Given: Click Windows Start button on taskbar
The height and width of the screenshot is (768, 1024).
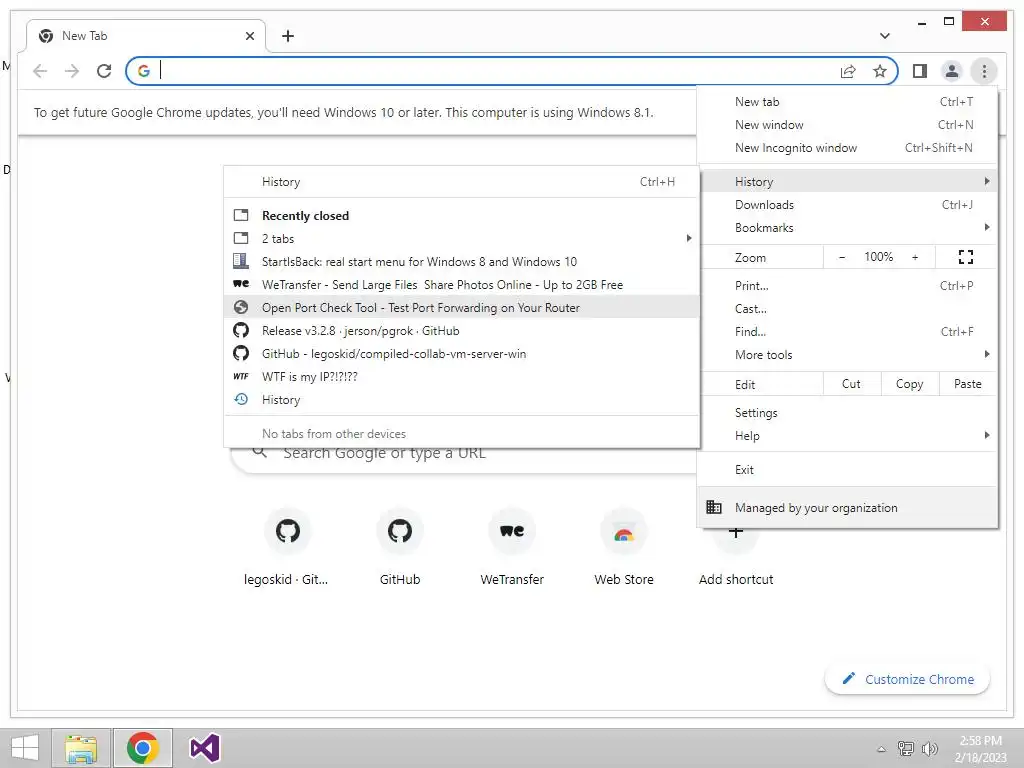Looking at the screenshot, I should point(25,748).
